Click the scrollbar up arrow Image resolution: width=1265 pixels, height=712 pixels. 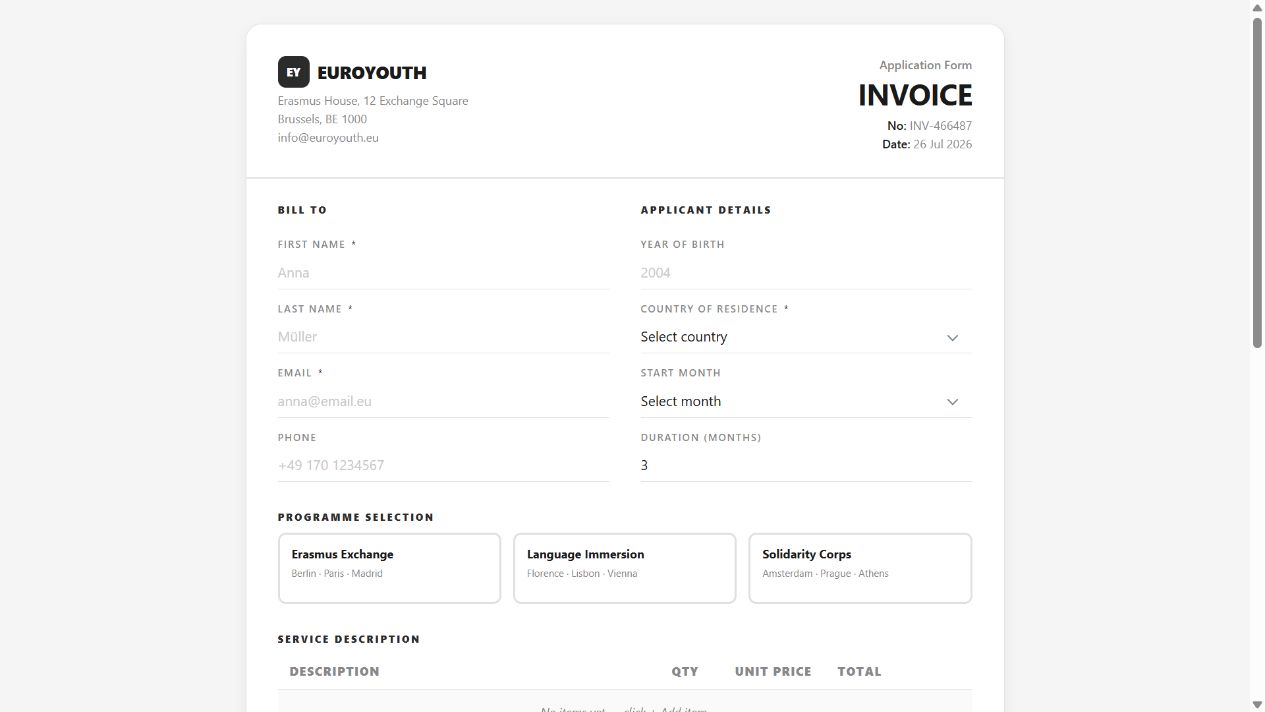[1257, 7]
